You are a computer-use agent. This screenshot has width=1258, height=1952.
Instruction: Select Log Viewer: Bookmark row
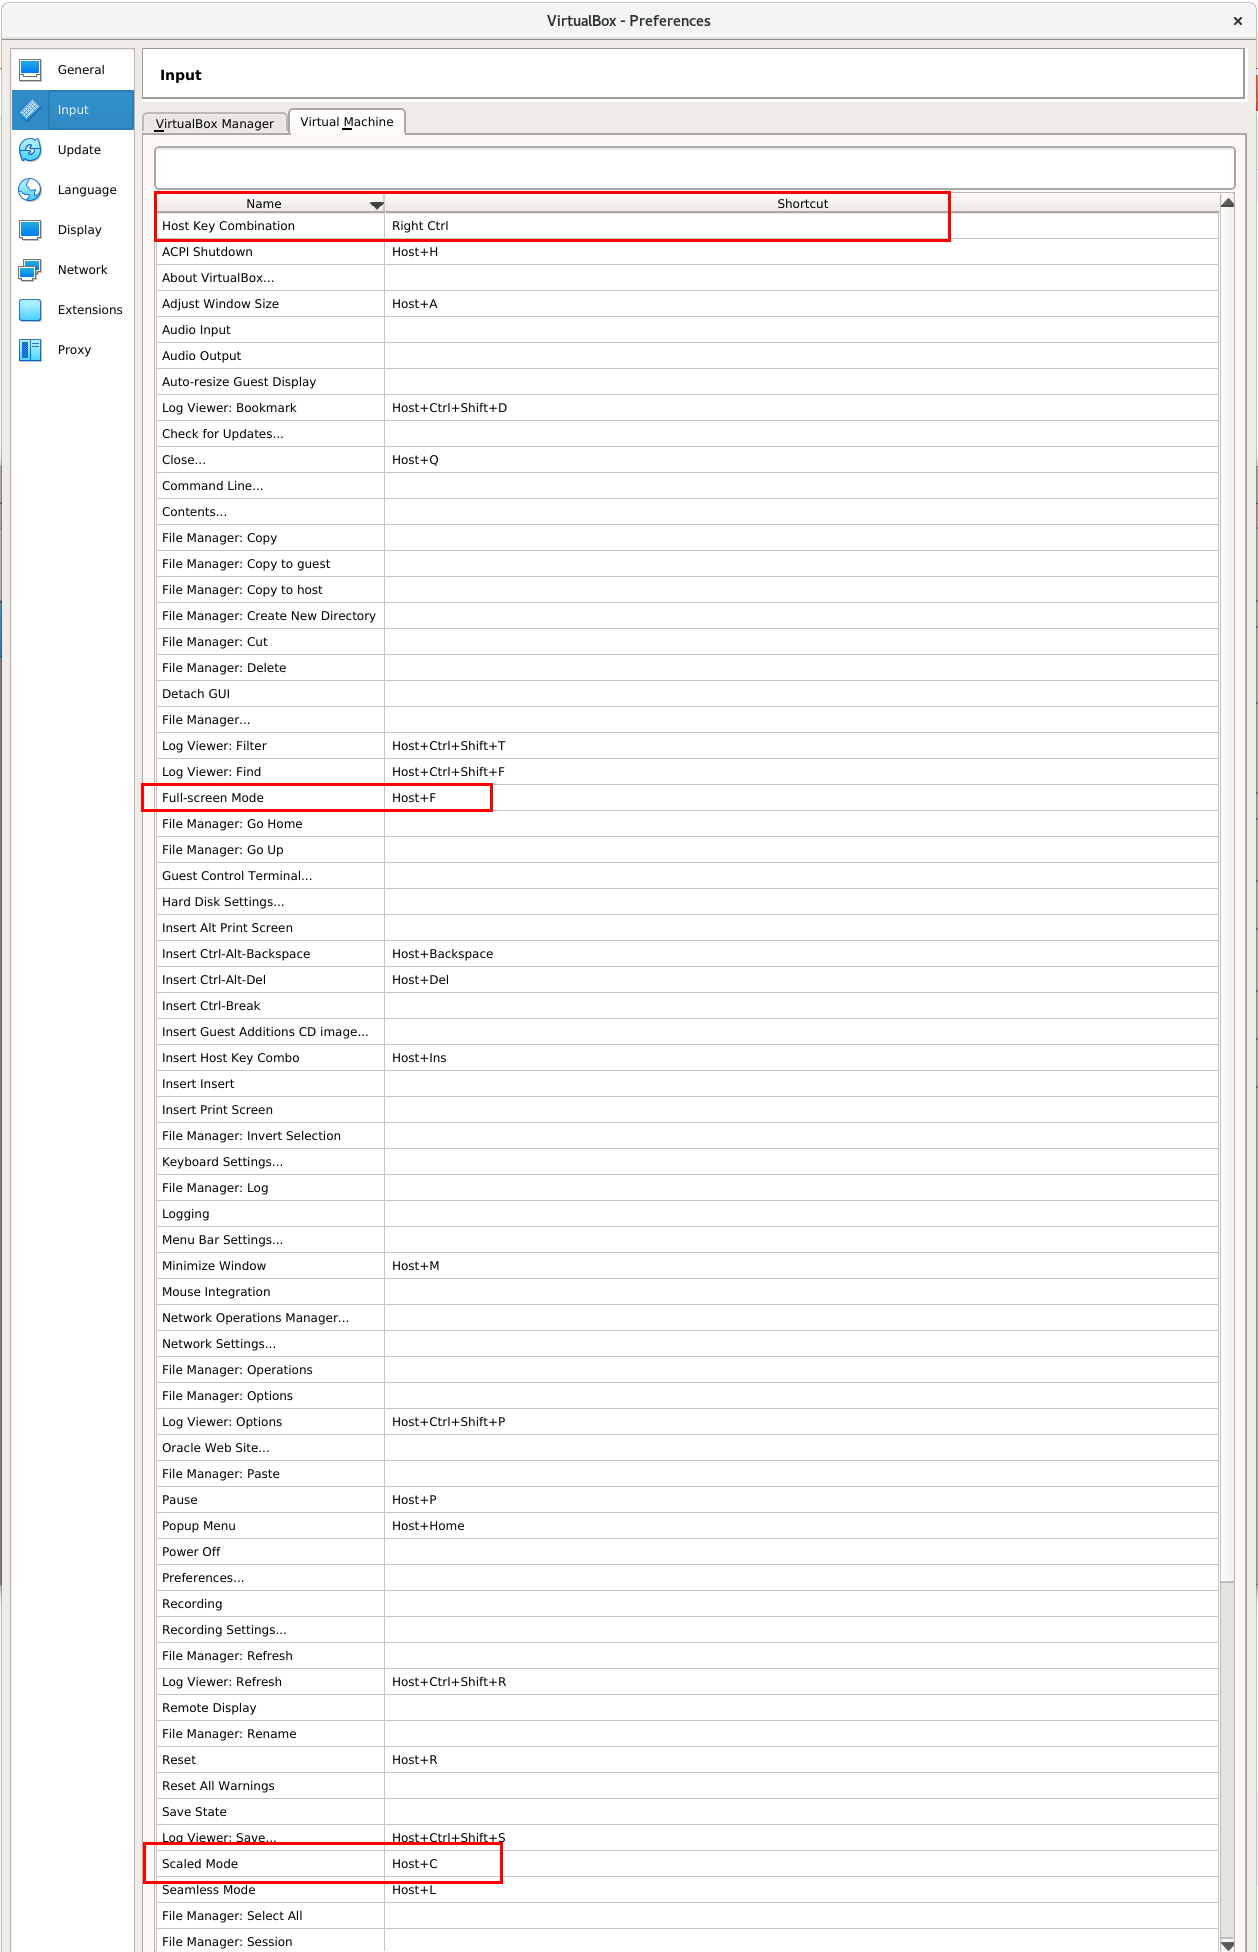(x=687, y=408)
